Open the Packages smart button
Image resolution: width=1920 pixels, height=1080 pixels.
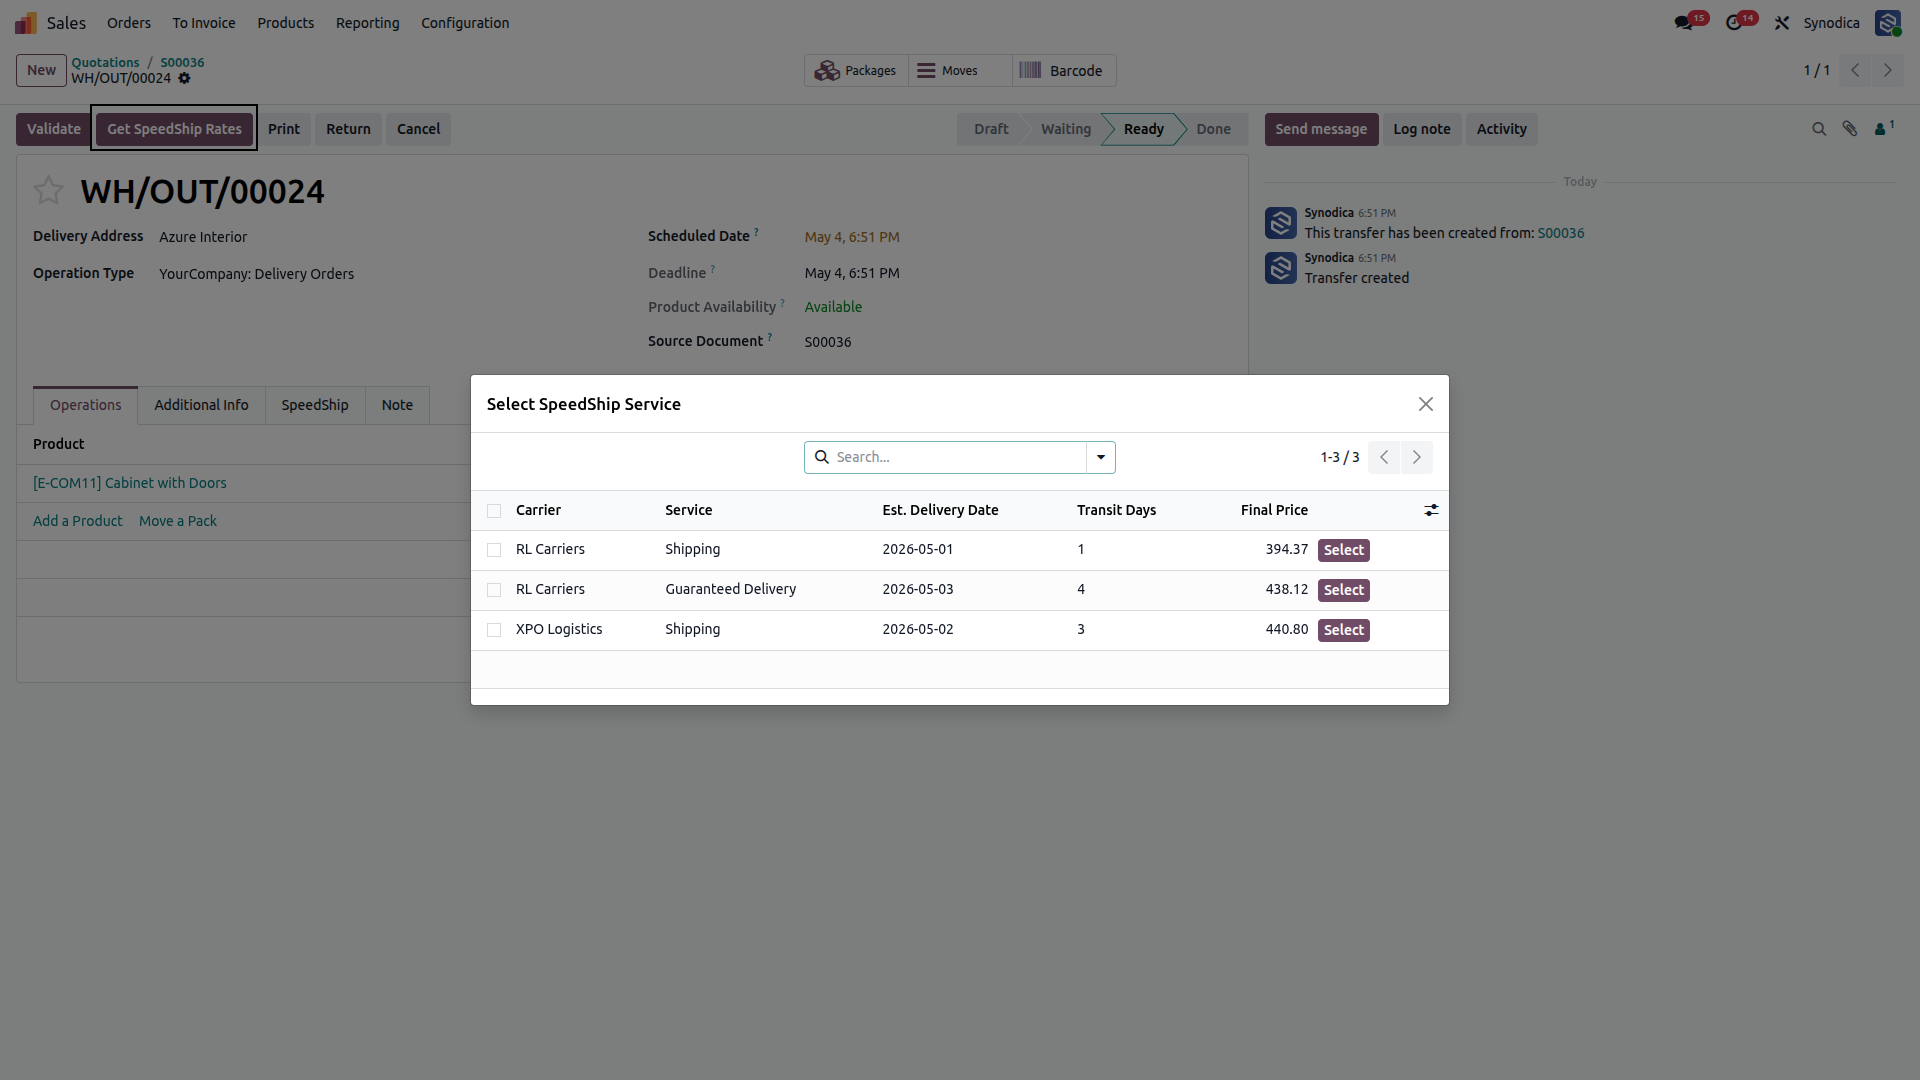[x=856, y=71]
